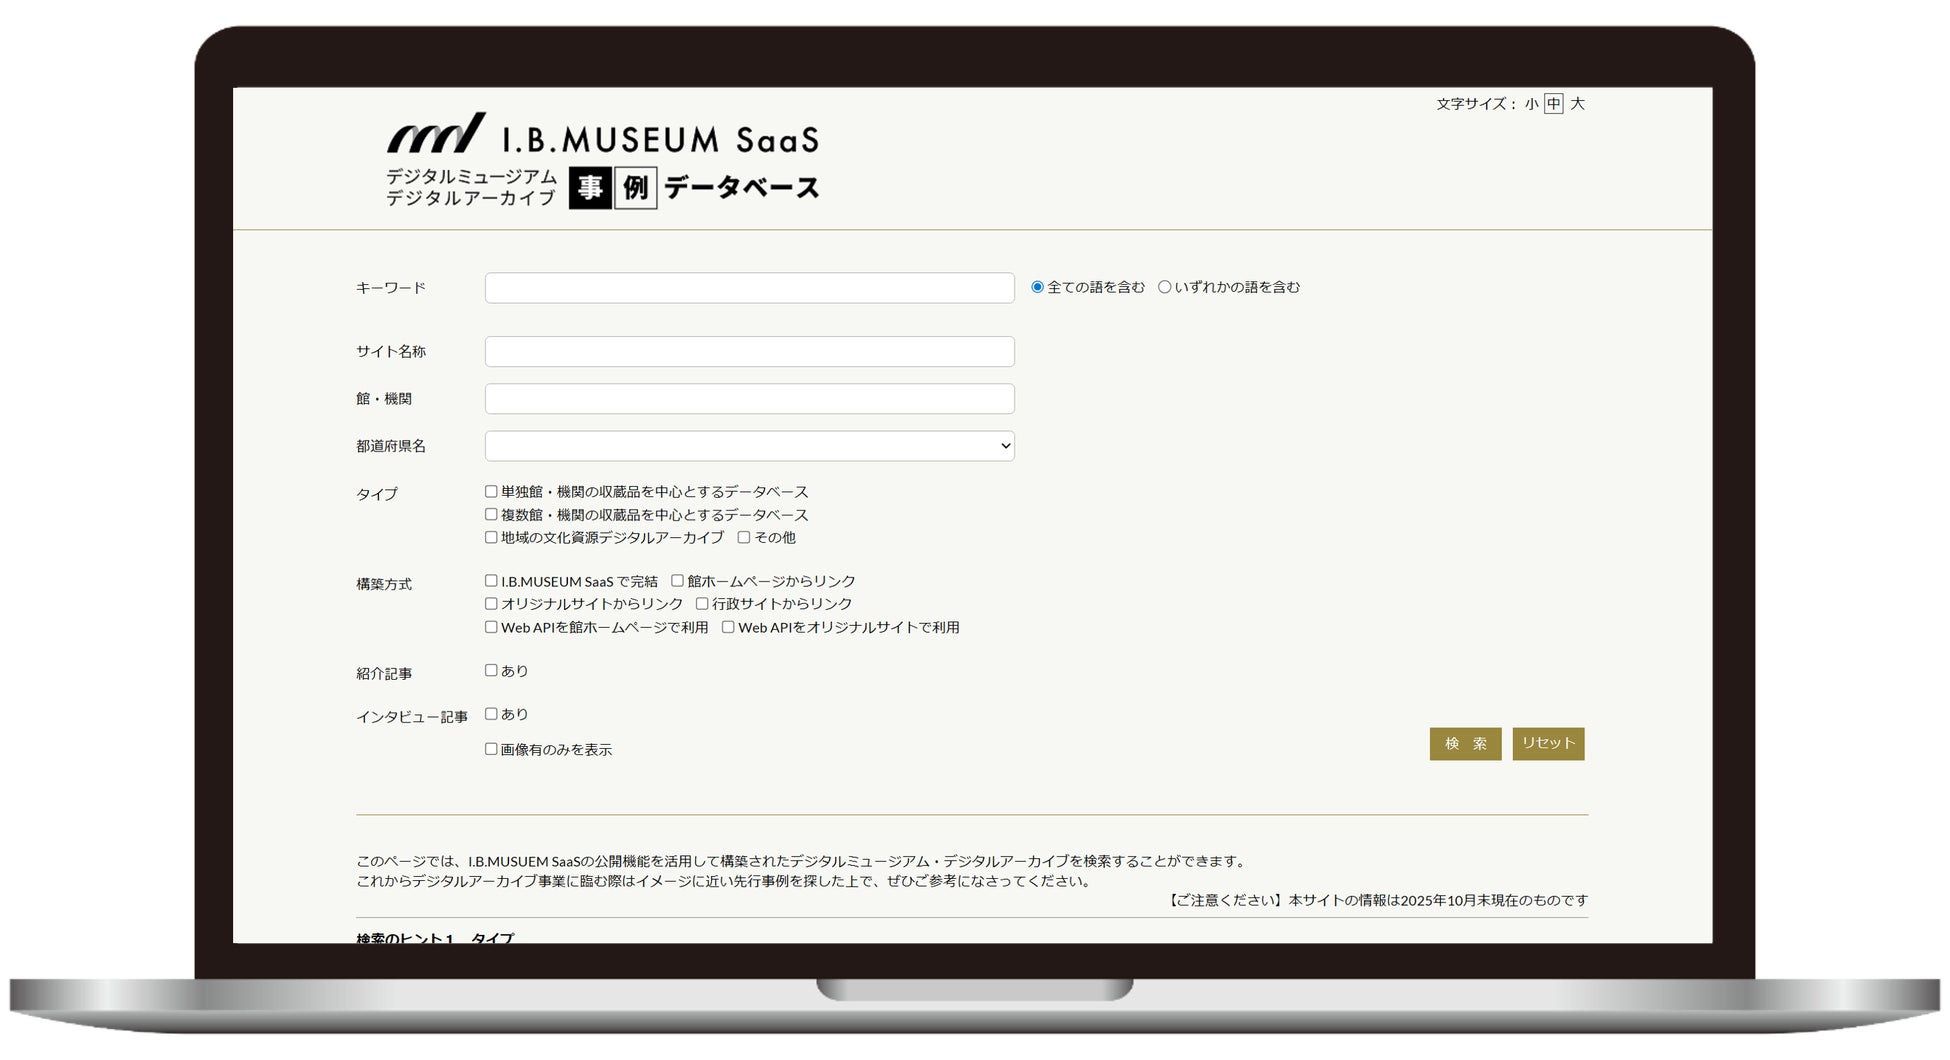The image size is (1950, 1060).
Task: Click the I.B.MUSEUM SaaS logo
Action: pyautogui.click(x=603, y=134)
